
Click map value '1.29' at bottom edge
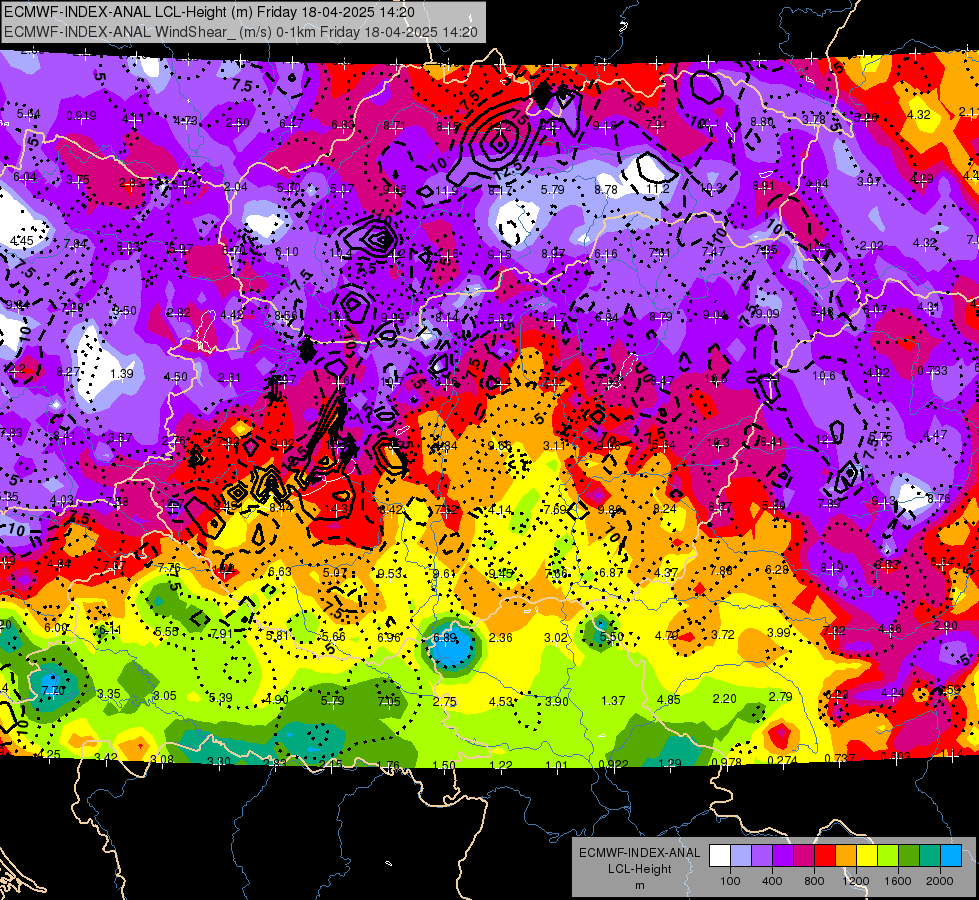pos(670,763)
